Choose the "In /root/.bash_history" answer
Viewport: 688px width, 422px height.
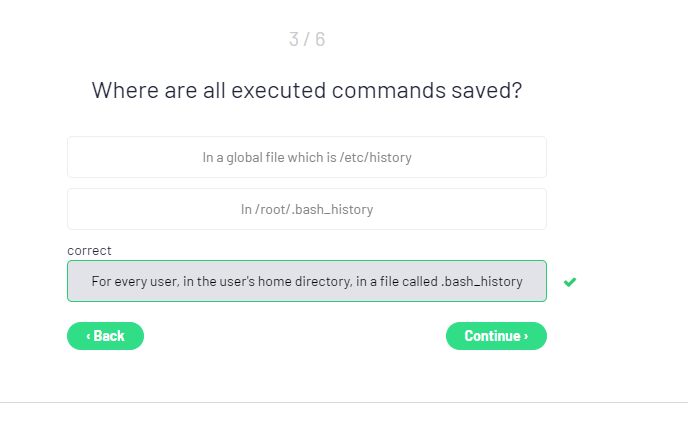(306, 209)
